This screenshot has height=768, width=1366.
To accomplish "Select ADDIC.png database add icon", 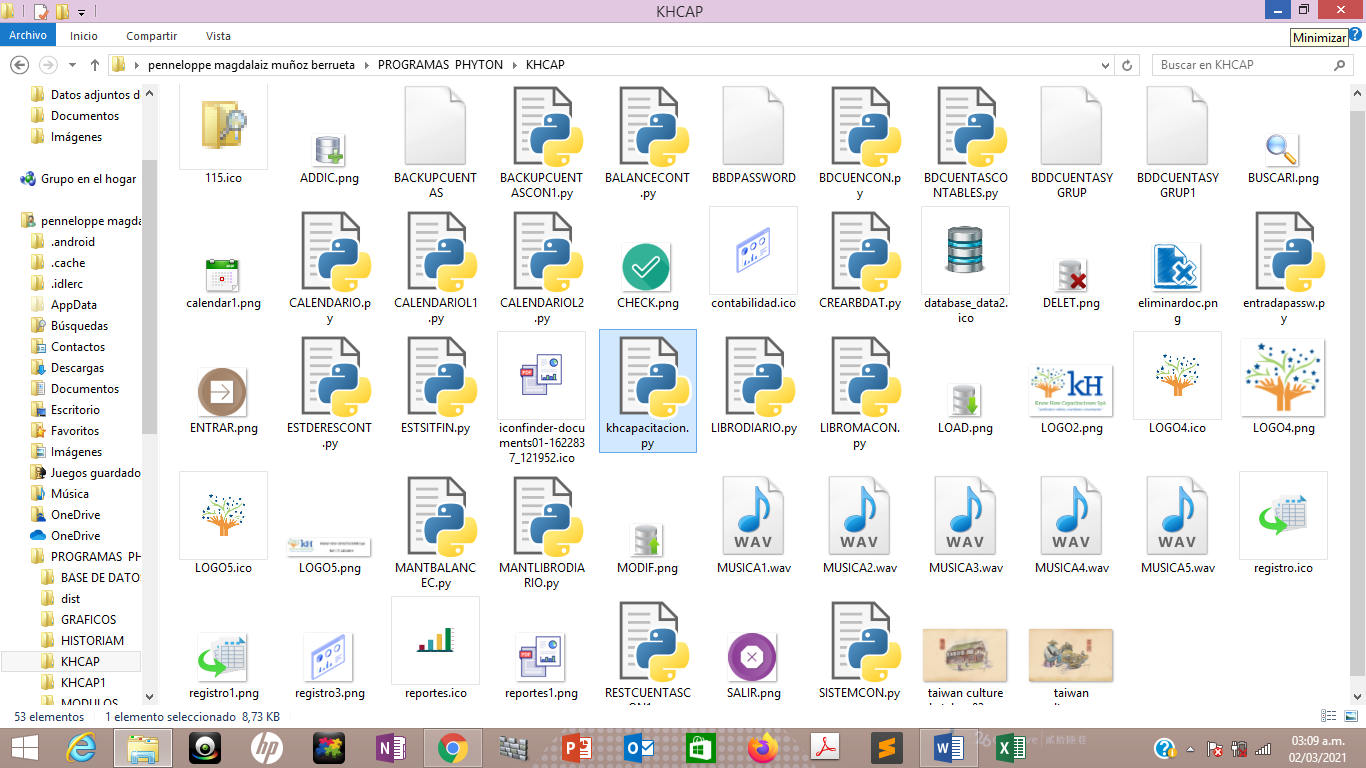I will coord(329,151).
